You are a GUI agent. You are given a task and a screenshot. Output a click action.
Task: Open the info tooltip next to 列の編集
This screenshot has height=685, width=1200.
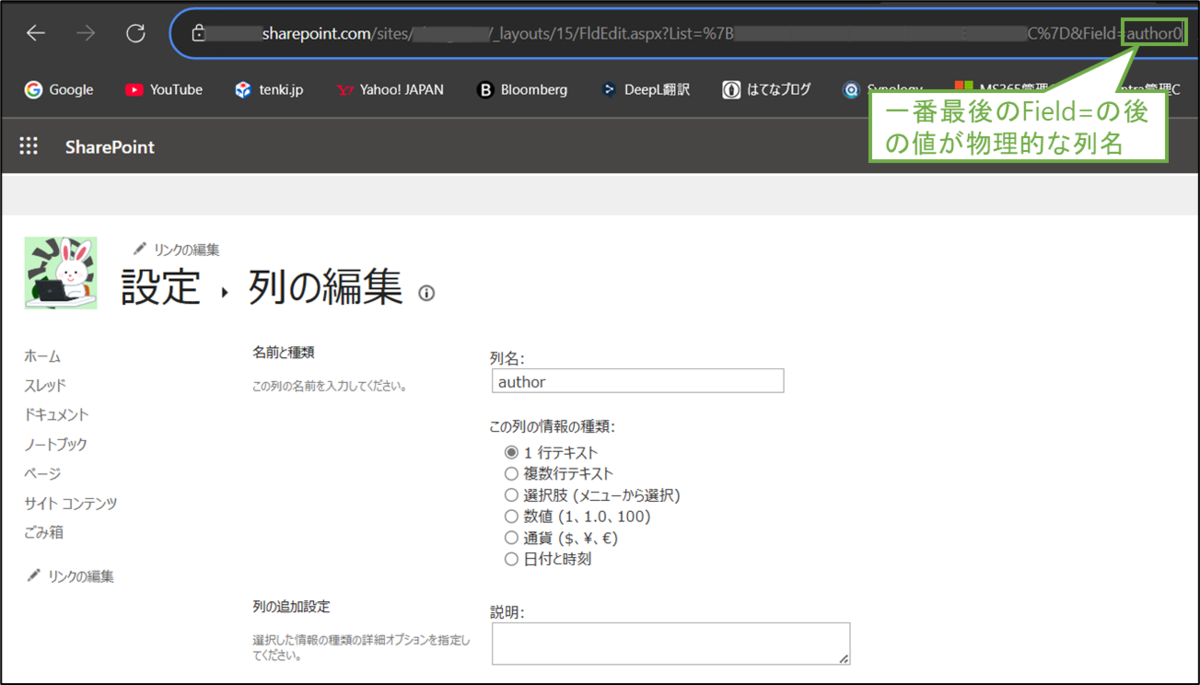coord(426,294)
